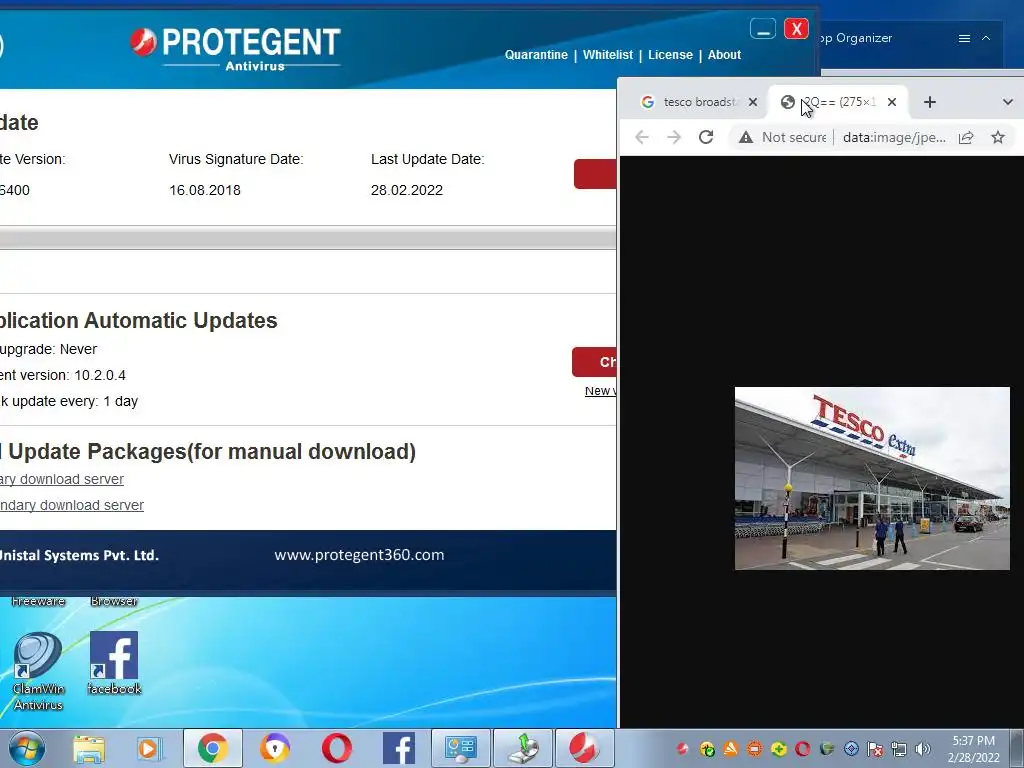Click the Unistal Systems Pvt. Ltd. text

tap(79, 556)
